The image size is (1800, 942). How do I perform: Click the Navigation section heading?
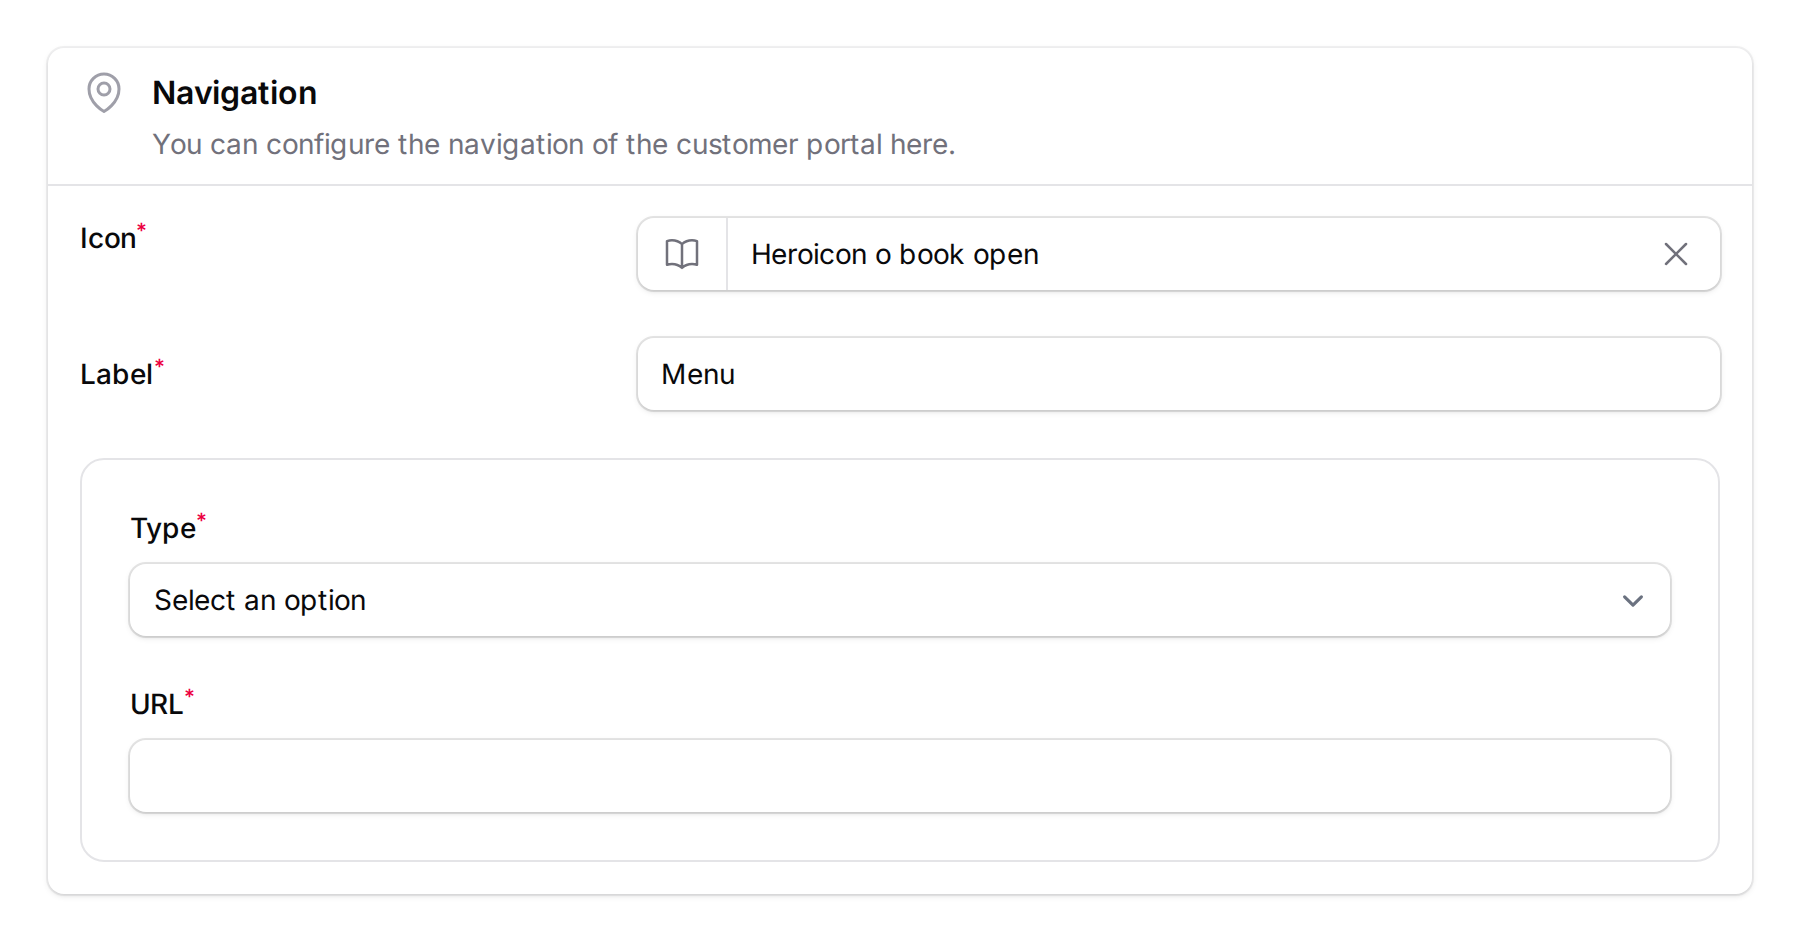pos(234,93)
